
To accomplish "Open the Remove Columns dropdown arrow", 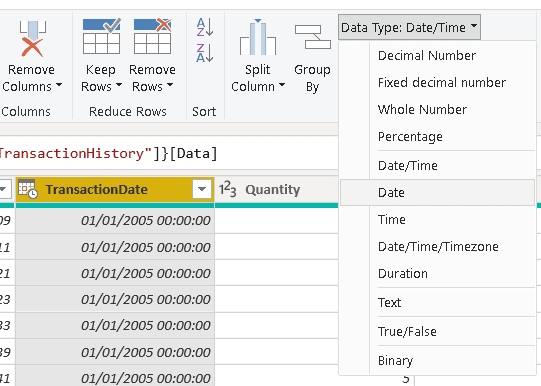I will (59, 85).
